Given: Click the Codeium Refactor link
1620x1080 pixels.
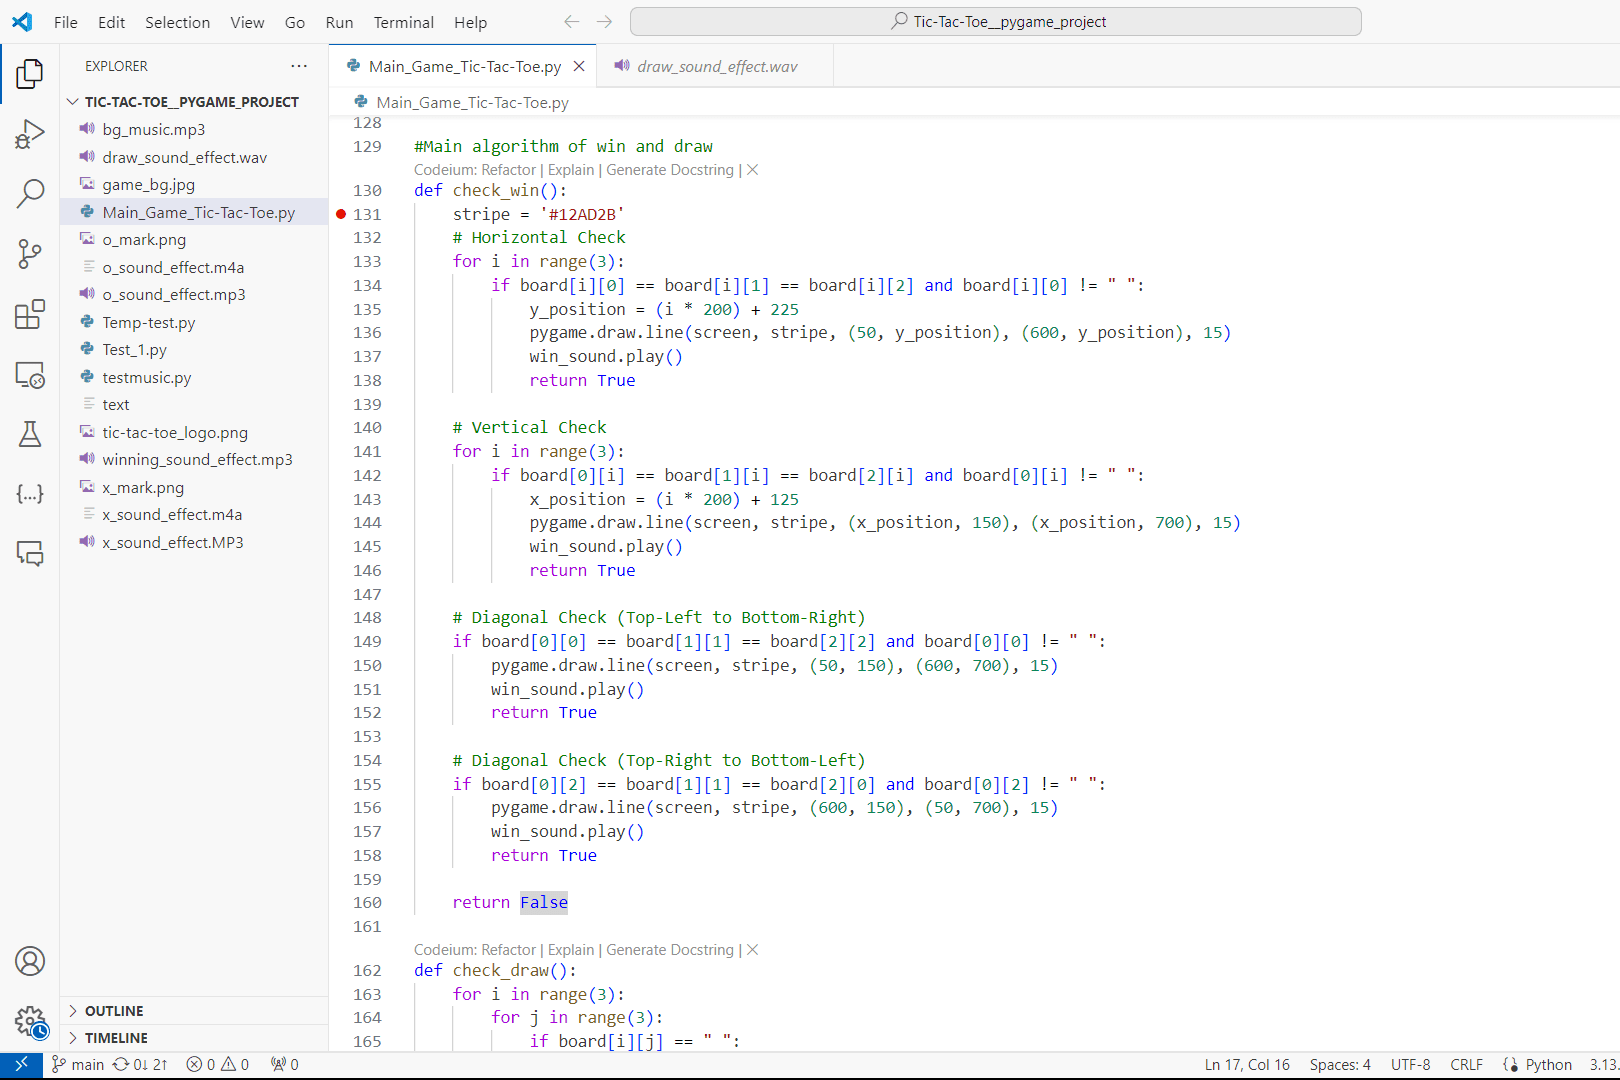Looking at the screenshot, I should (x=508, y=169).
